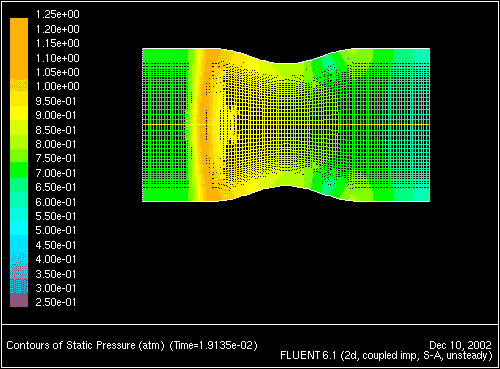Image resolution: width=500 pixels, height=369 pixels.
Task: Select the 1.05e+00 legend label
Action: click(57, 72)
